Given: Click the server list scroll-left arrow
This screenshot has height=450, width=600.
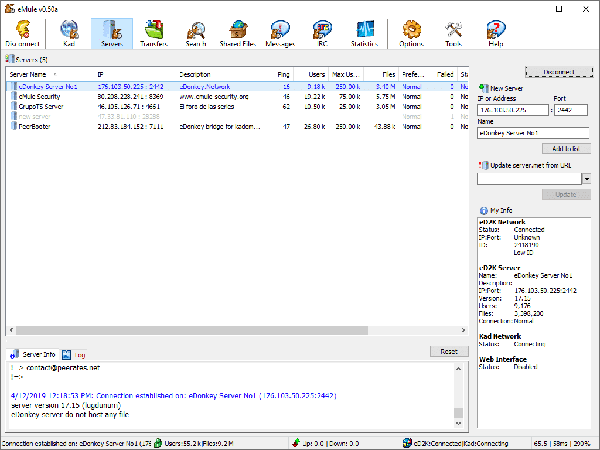Looking at the screenshot, I should pyautogui.click(x=11, y=330).
